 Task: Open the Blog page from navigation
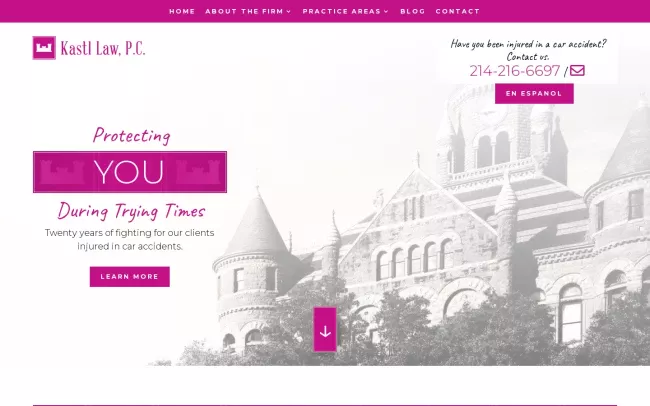pyautogui.click(x=412, y=12)
